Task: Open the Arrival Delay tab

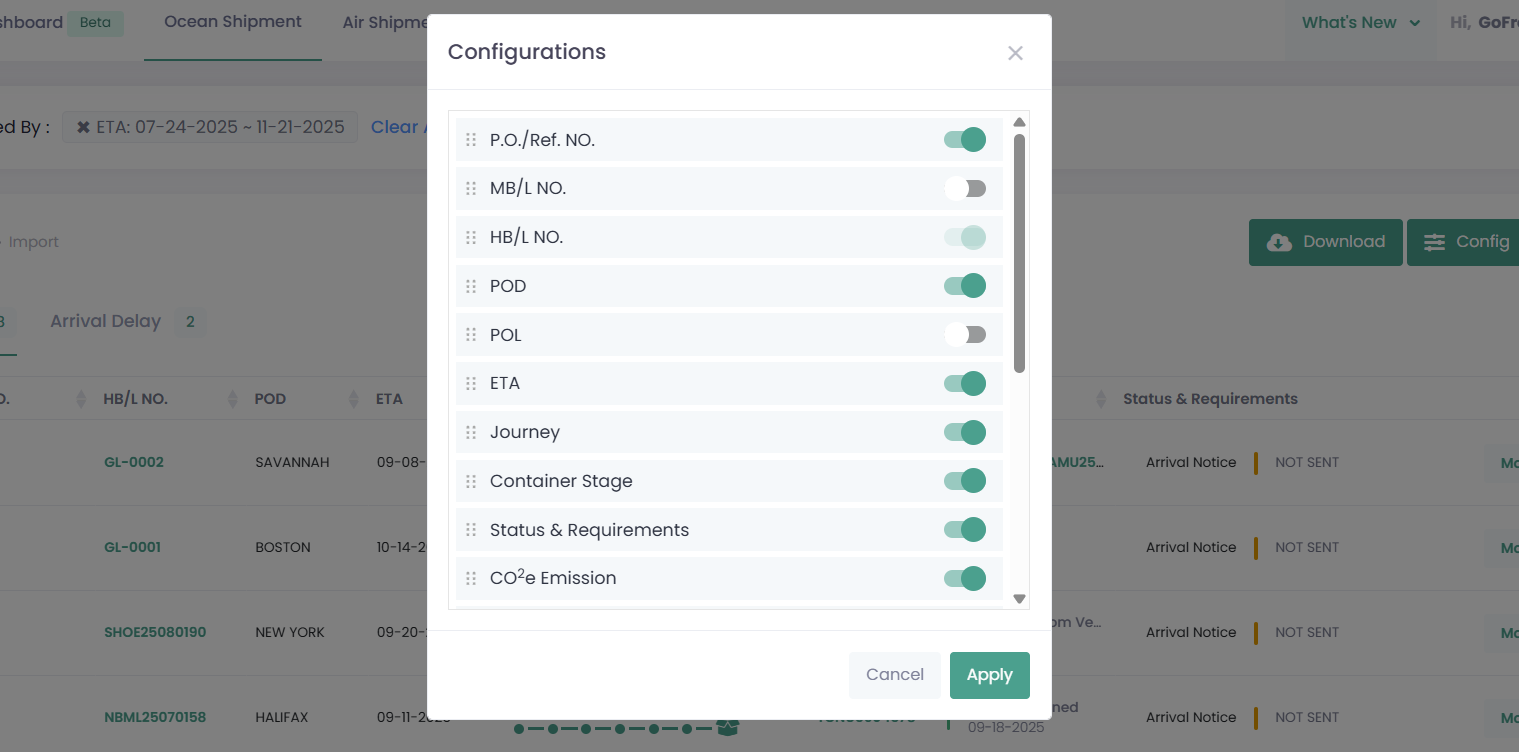Action: click(x=105, y=321)
